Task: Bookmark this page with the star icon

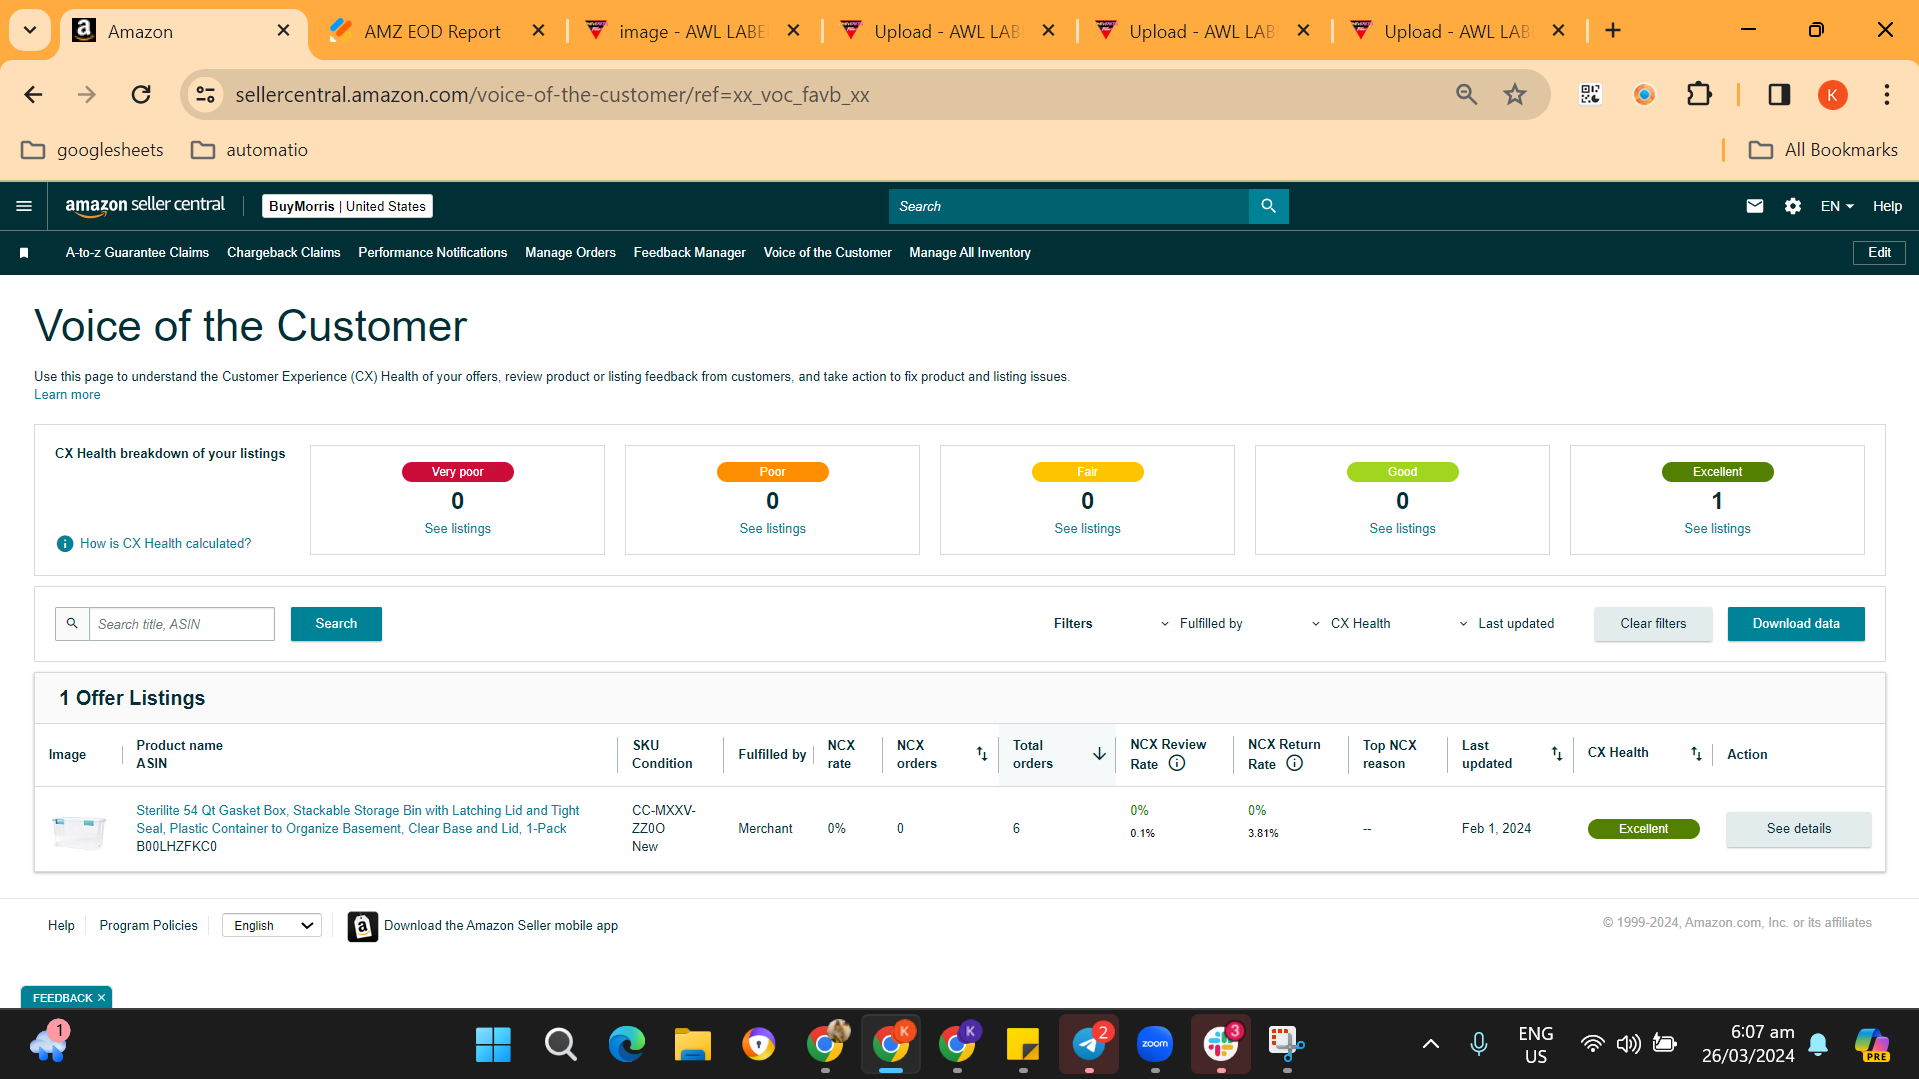Action: coord(1515,94)
